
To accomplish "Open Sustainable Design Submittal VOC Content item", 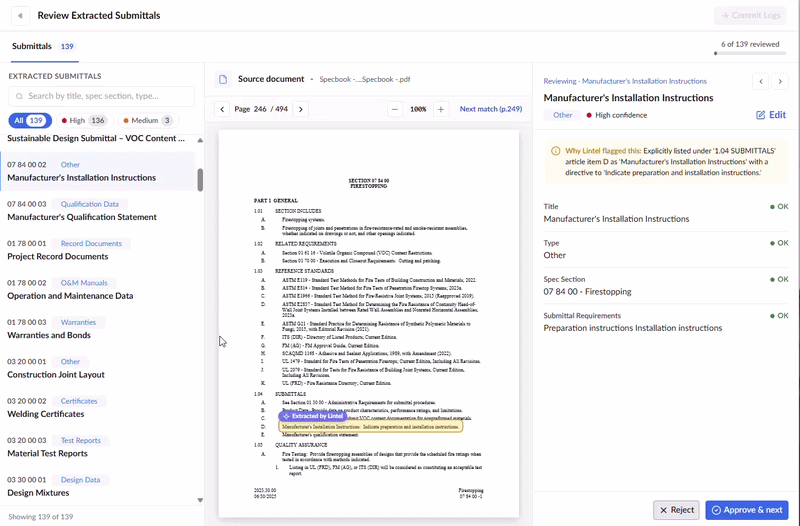I will point(96,138).
